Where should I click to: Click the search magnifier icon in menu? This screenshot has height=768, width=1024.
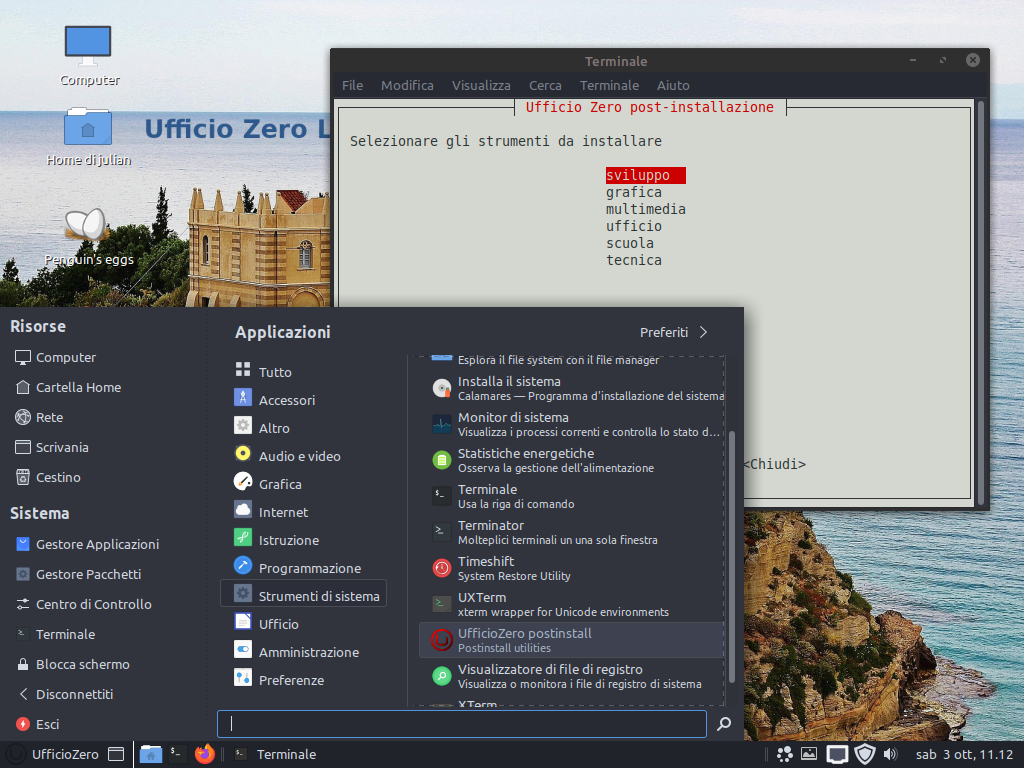[724, 724]
